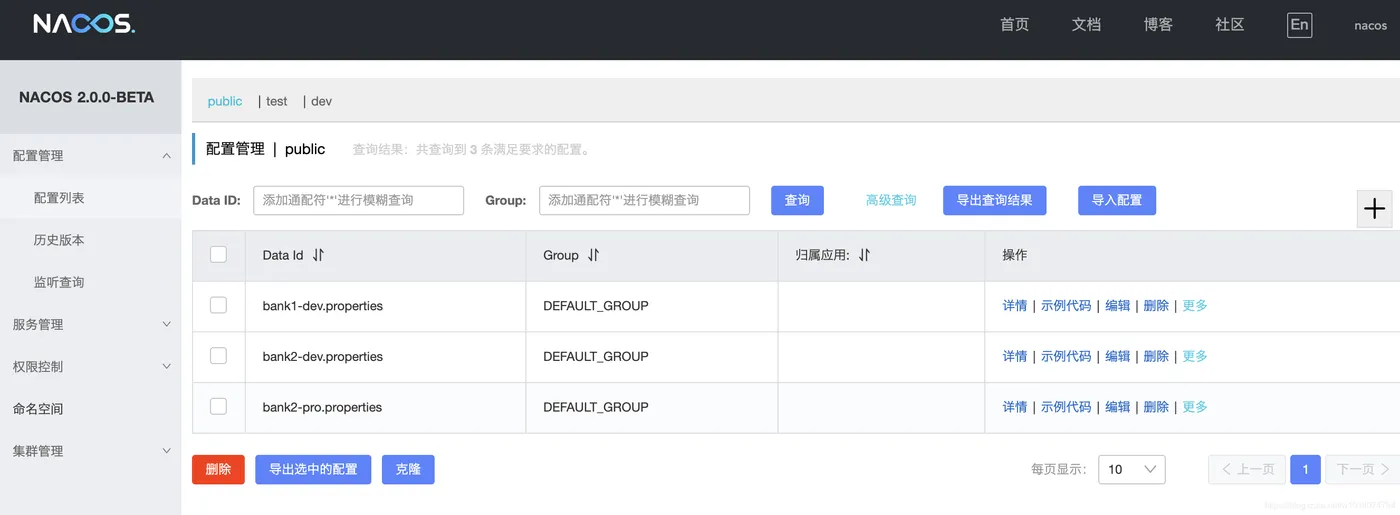The image size is (1400, 515).
Task: Click the 归属应用 sort arrows icon
Action: click(x=864, y=255)
